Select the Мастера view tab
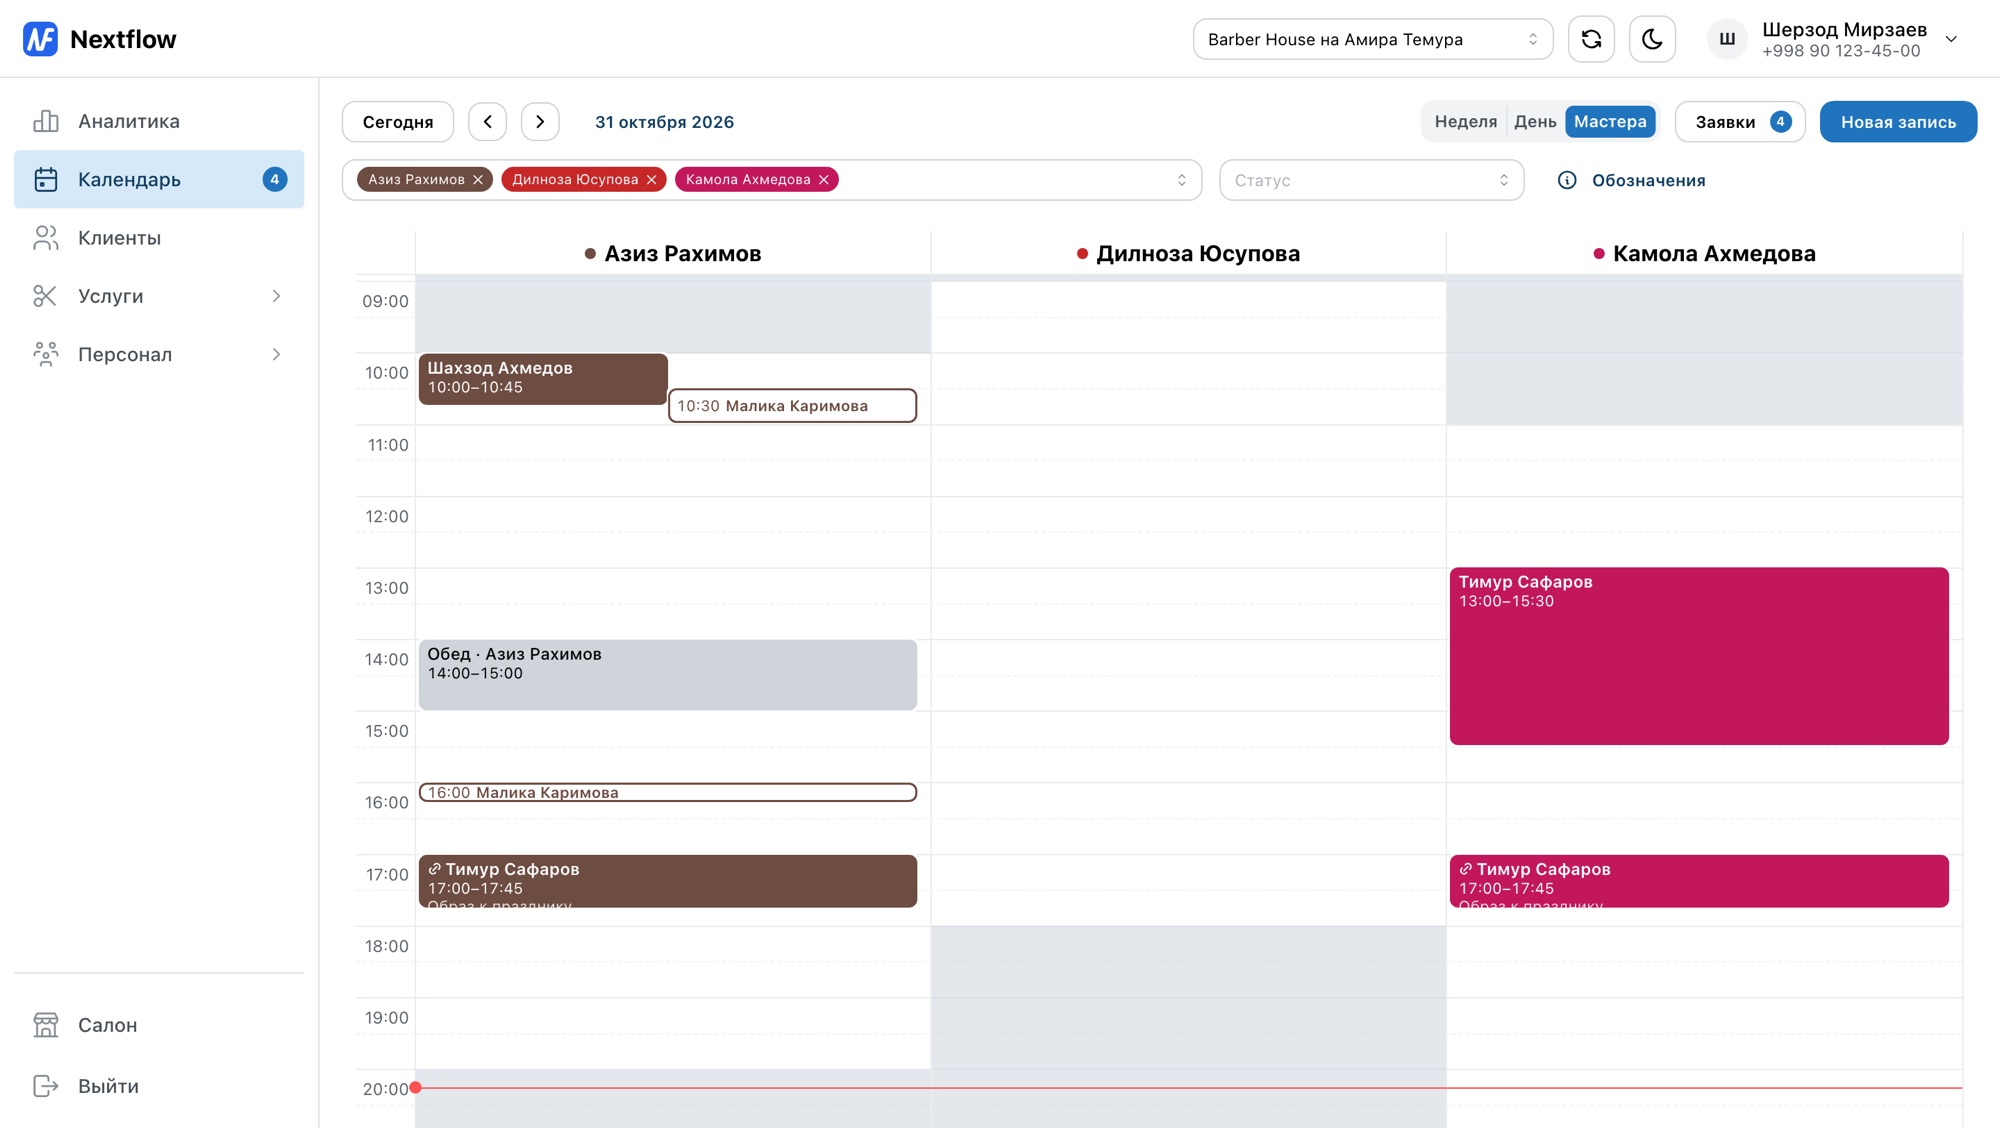This screenshot has width=2000, height=1128. click(1610, 121)
